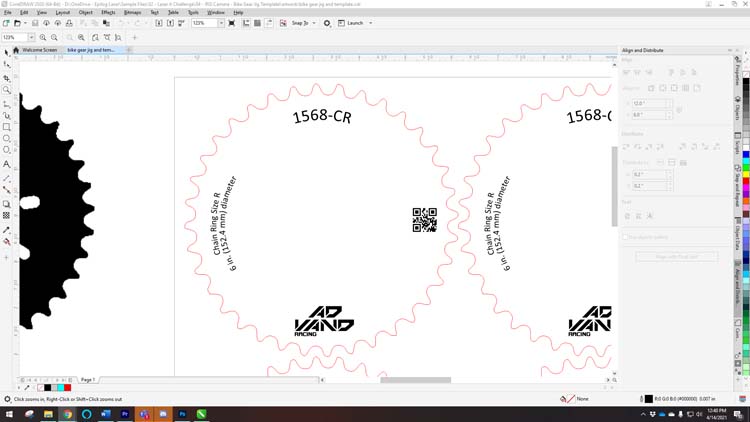This screenshot has height=422, width=750.
Task: Click the new document plus tab button
Action: [129, 50]
